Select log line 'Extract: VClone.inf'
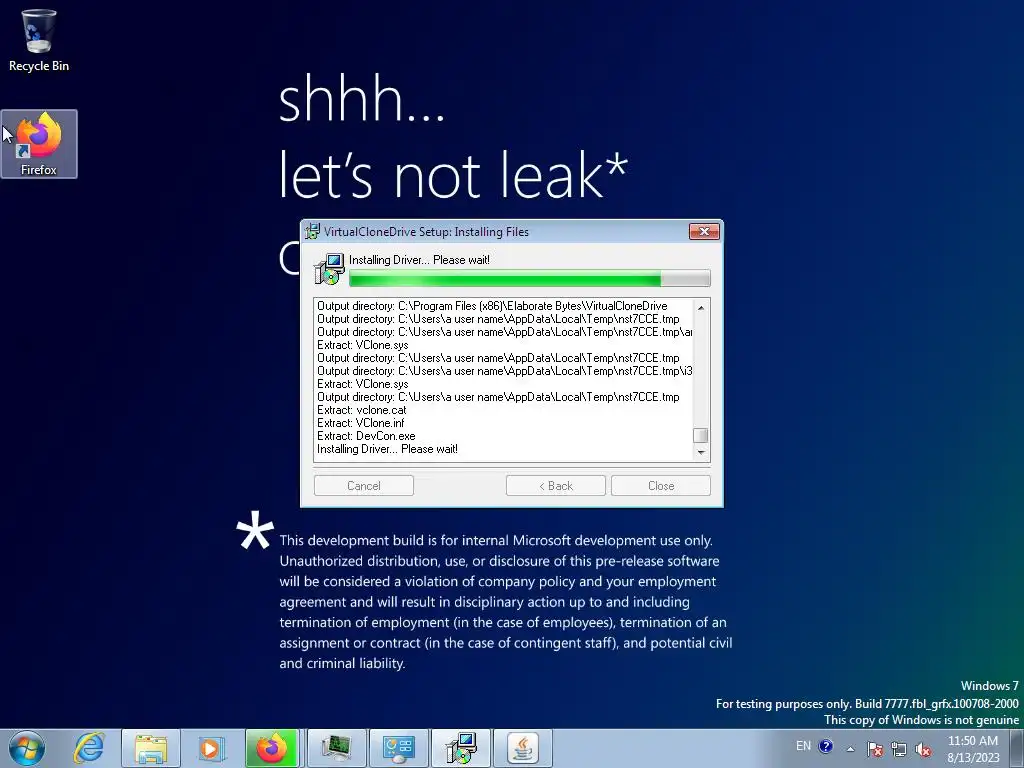This screenshot has width=1024, height=768. 360,423
